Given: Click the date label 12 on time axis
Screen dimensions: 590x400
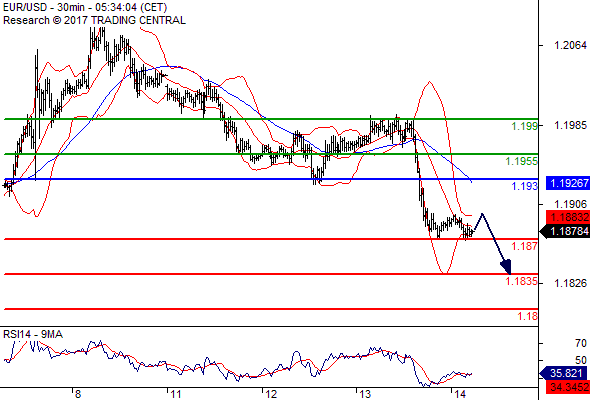Looking at the screenshot, I should coord(271,394).
